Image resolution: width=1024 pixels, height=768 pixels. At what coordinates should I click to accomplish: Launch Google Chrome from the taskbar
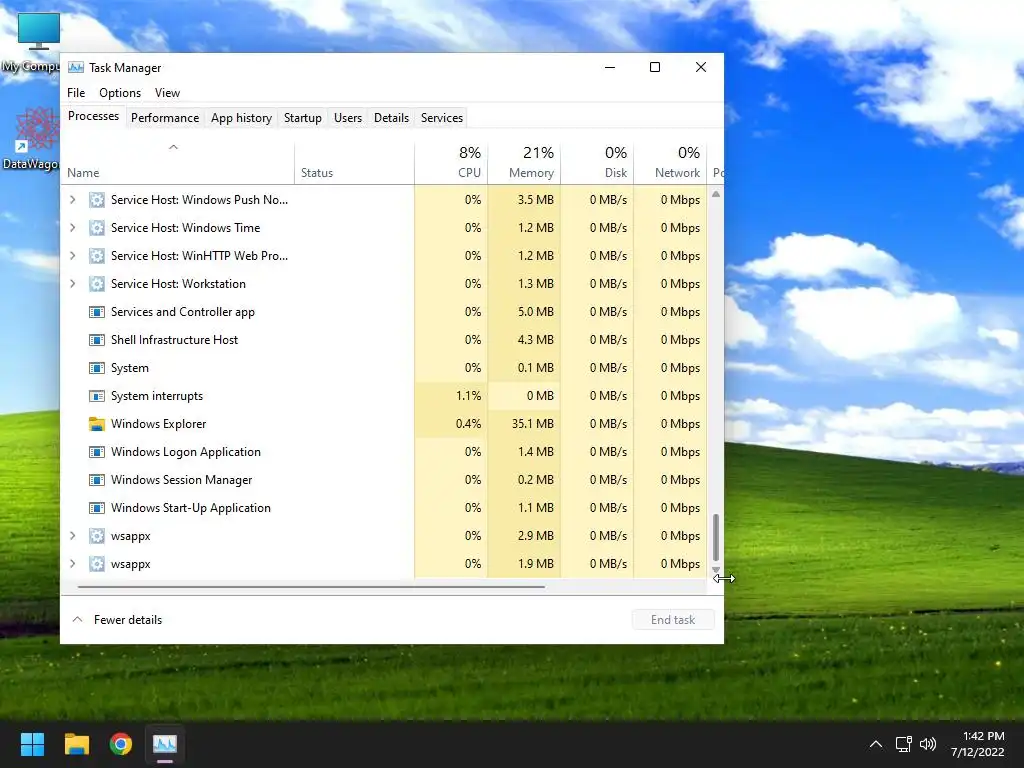(121, 744)
